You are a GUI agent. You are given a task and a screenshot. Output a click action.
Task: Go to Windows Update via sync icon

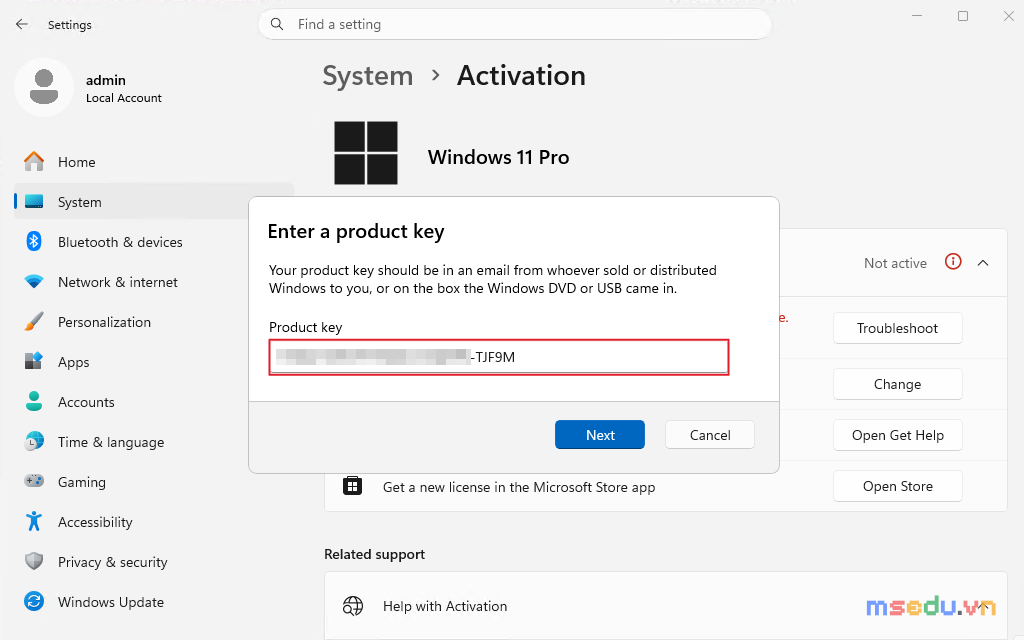[x=34, y=601]
